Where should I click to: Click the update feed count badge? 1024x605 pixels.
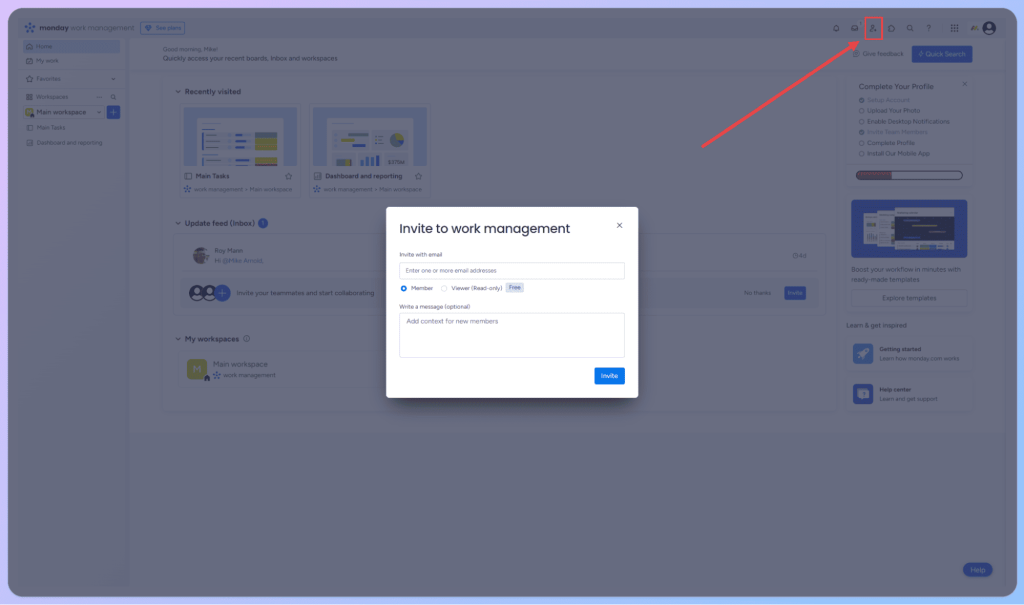pyautogui.click(x=263, y=223)
